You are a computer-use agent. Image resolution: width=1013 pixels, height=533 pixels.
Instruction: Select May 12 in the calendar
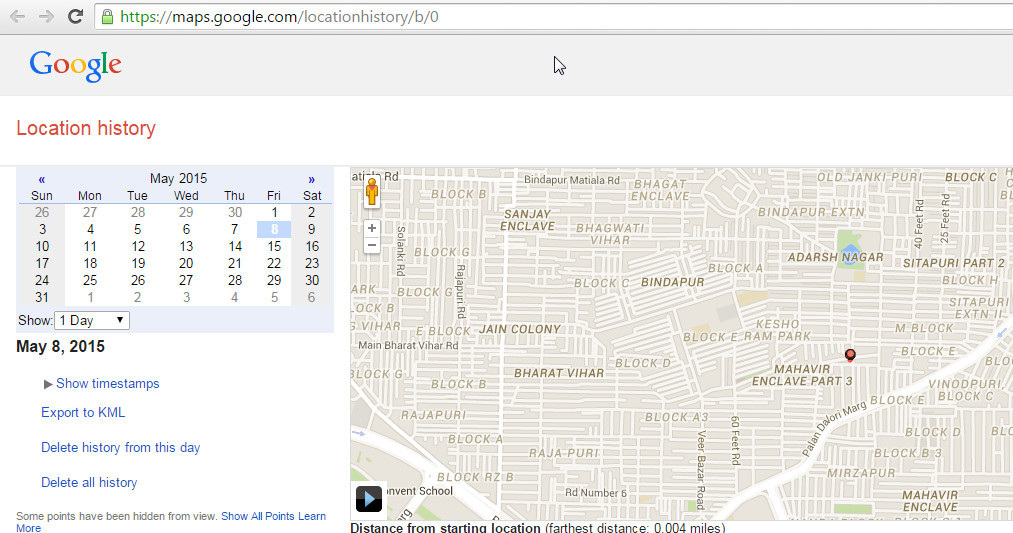pos(138,246)
